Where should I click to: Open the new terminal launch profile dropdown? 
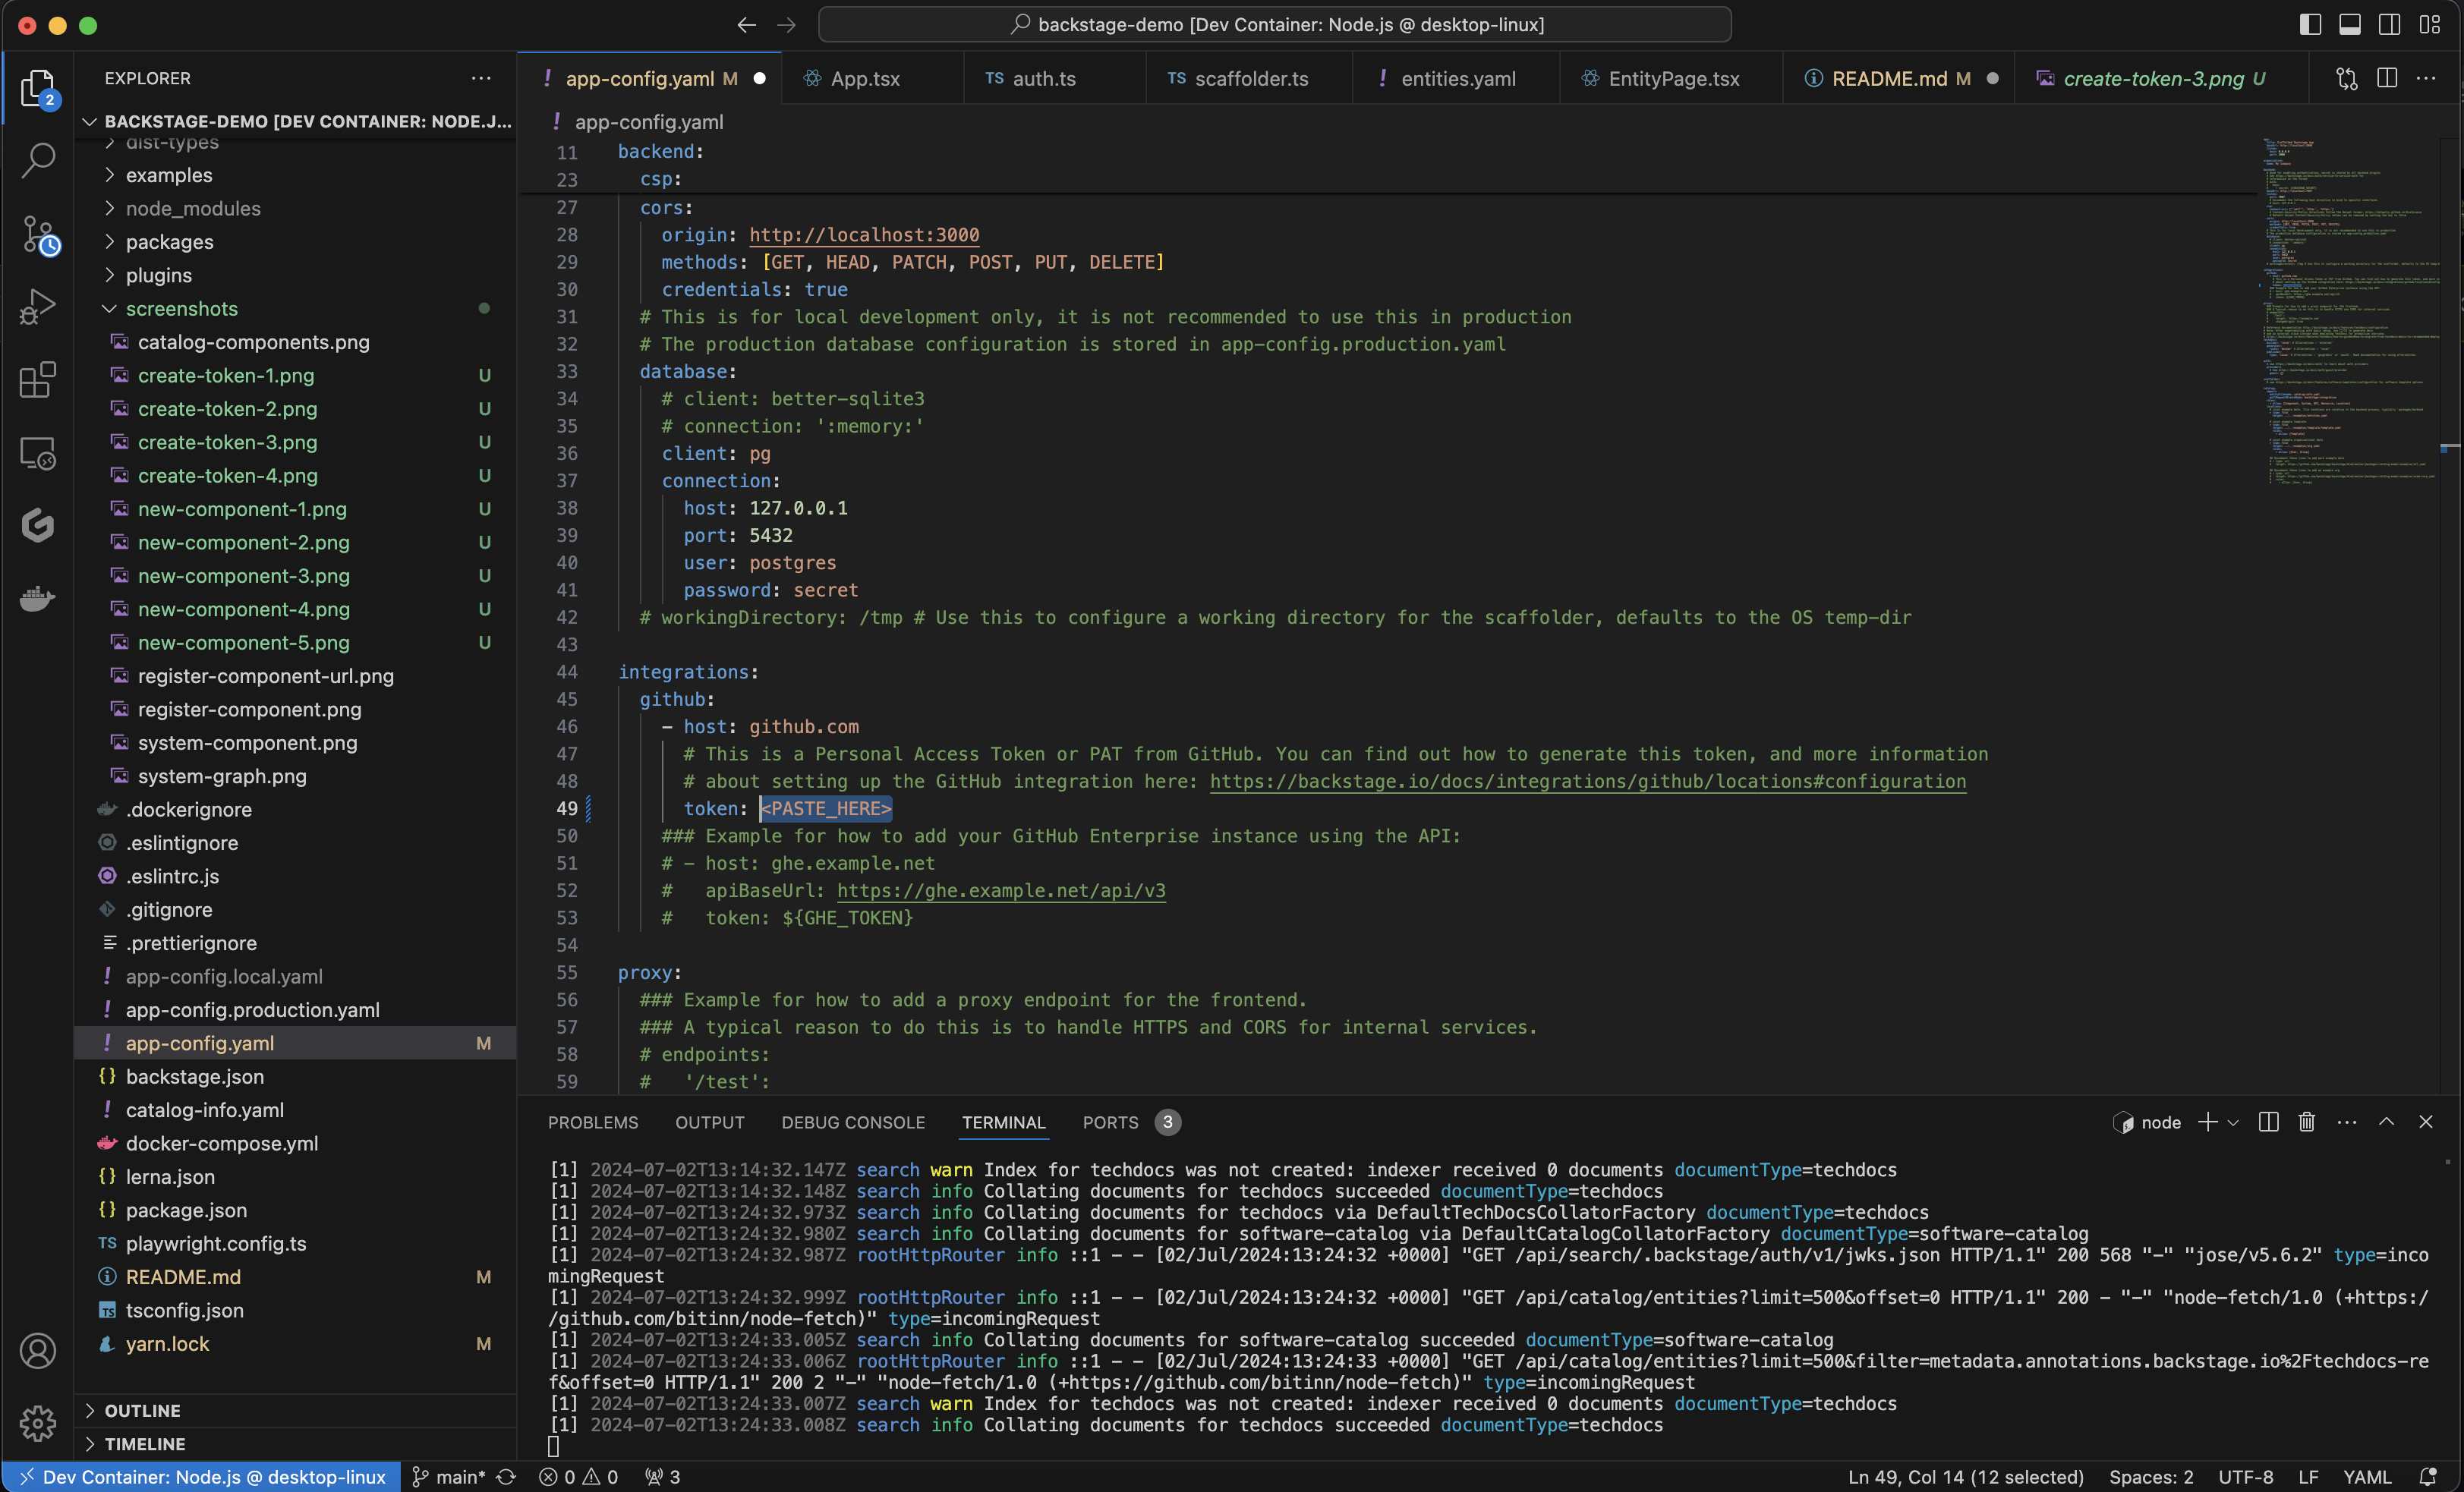point(2233,1122)
